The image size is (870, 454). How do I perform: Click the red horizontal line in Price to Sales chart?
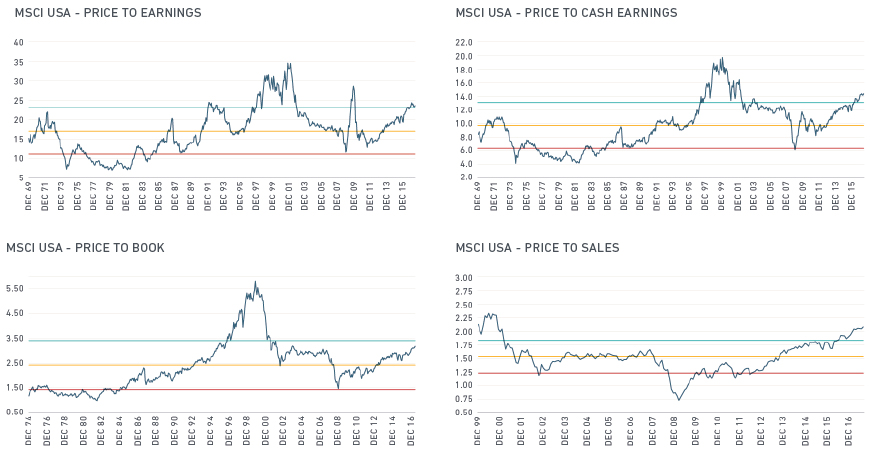[x=670, y=374]
